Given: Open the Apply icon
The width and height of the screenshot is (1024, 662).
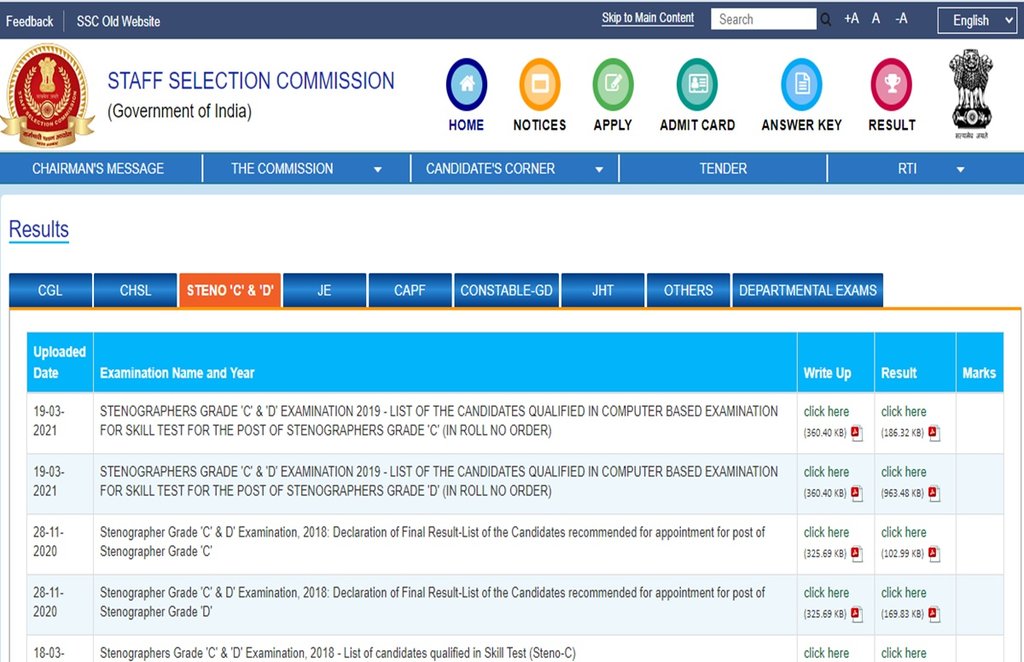Looking at the screenshot, I should click(613, 84).
